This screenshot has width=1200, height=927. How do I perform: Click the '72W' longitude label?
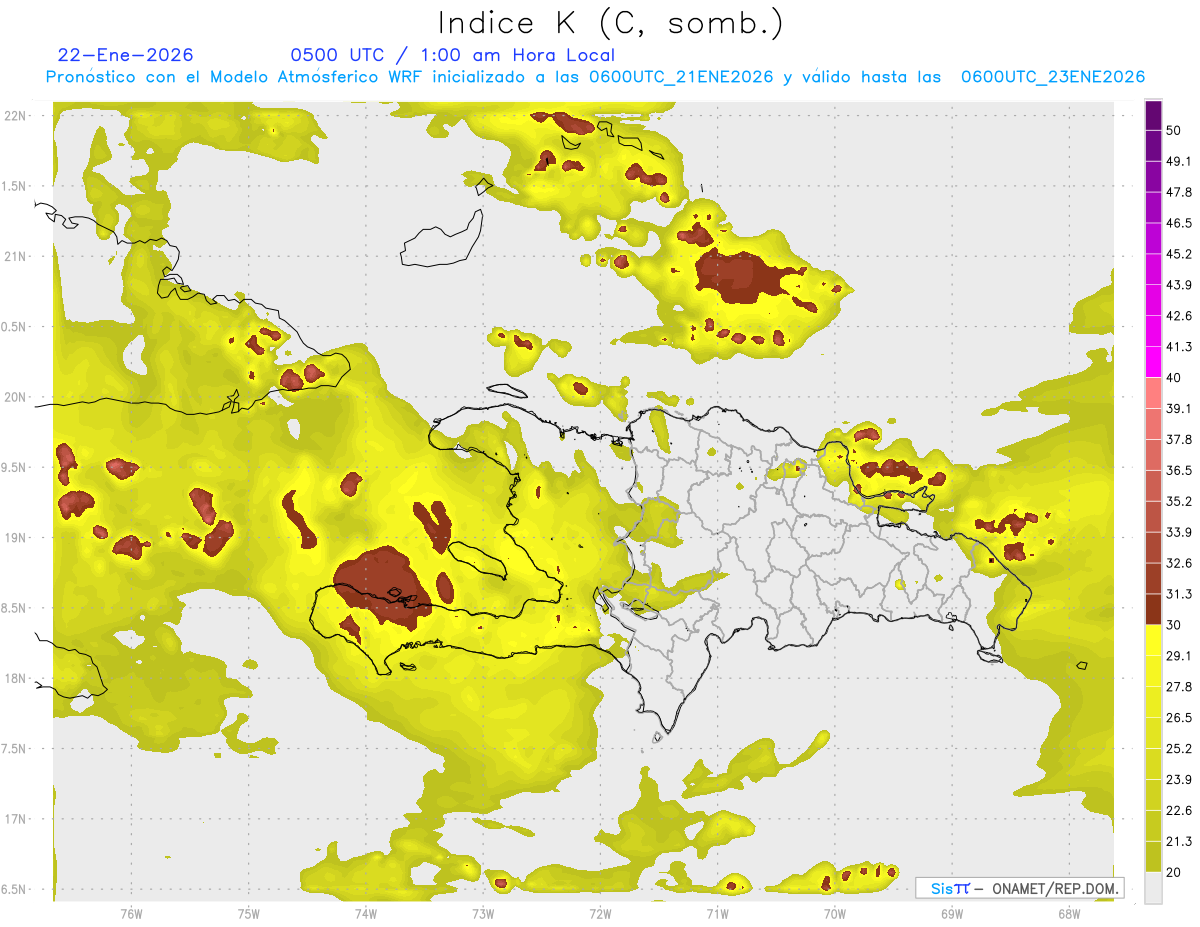click(x=600, y=913)
